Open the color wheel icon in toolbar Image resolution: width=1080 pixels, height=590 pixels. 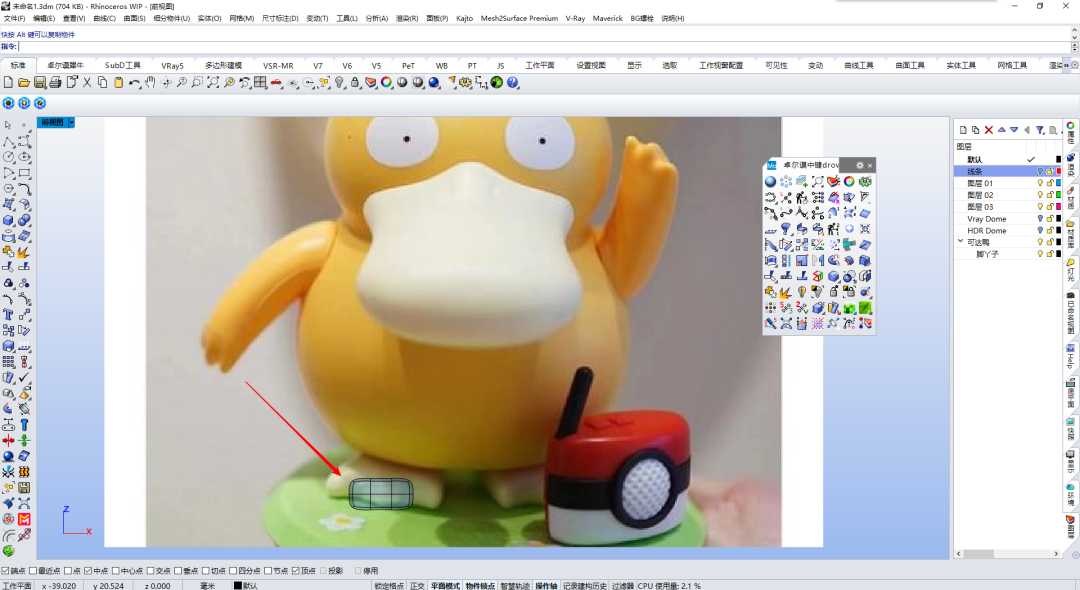[386, 83]
